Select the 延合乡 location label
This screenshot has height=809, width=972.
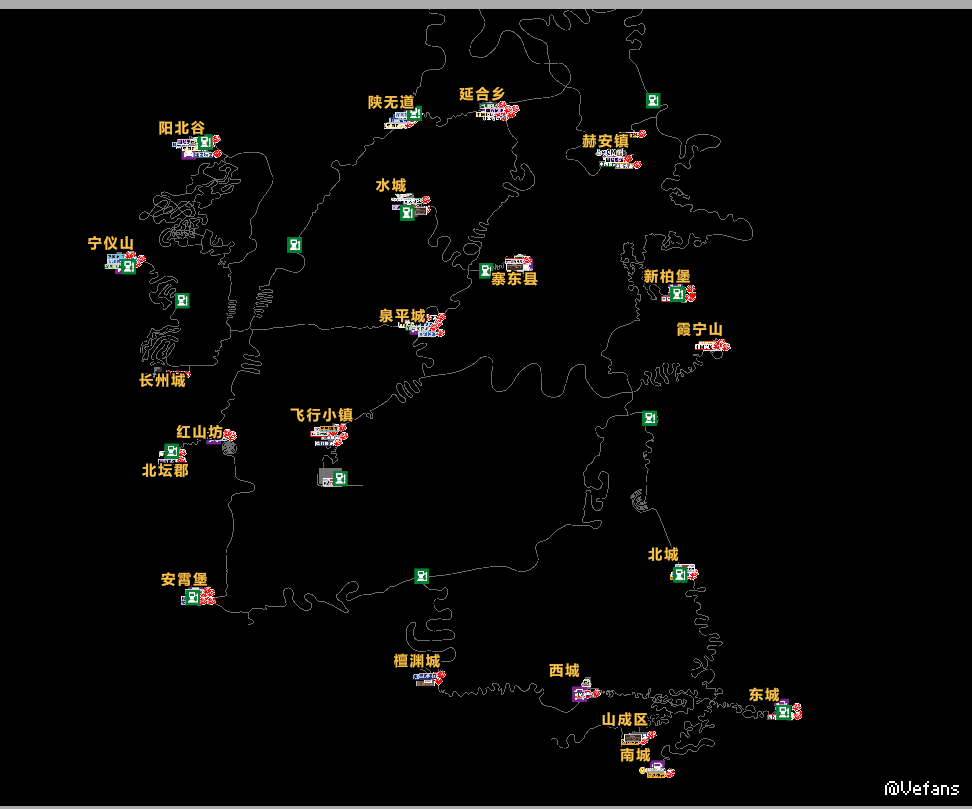[x=482, y=94]
